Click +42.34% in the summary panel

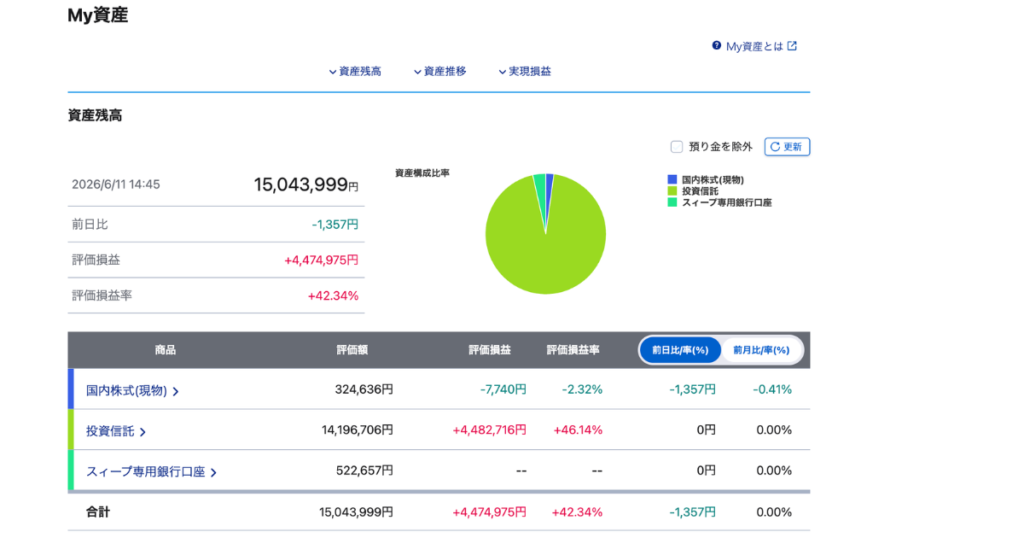332,296
